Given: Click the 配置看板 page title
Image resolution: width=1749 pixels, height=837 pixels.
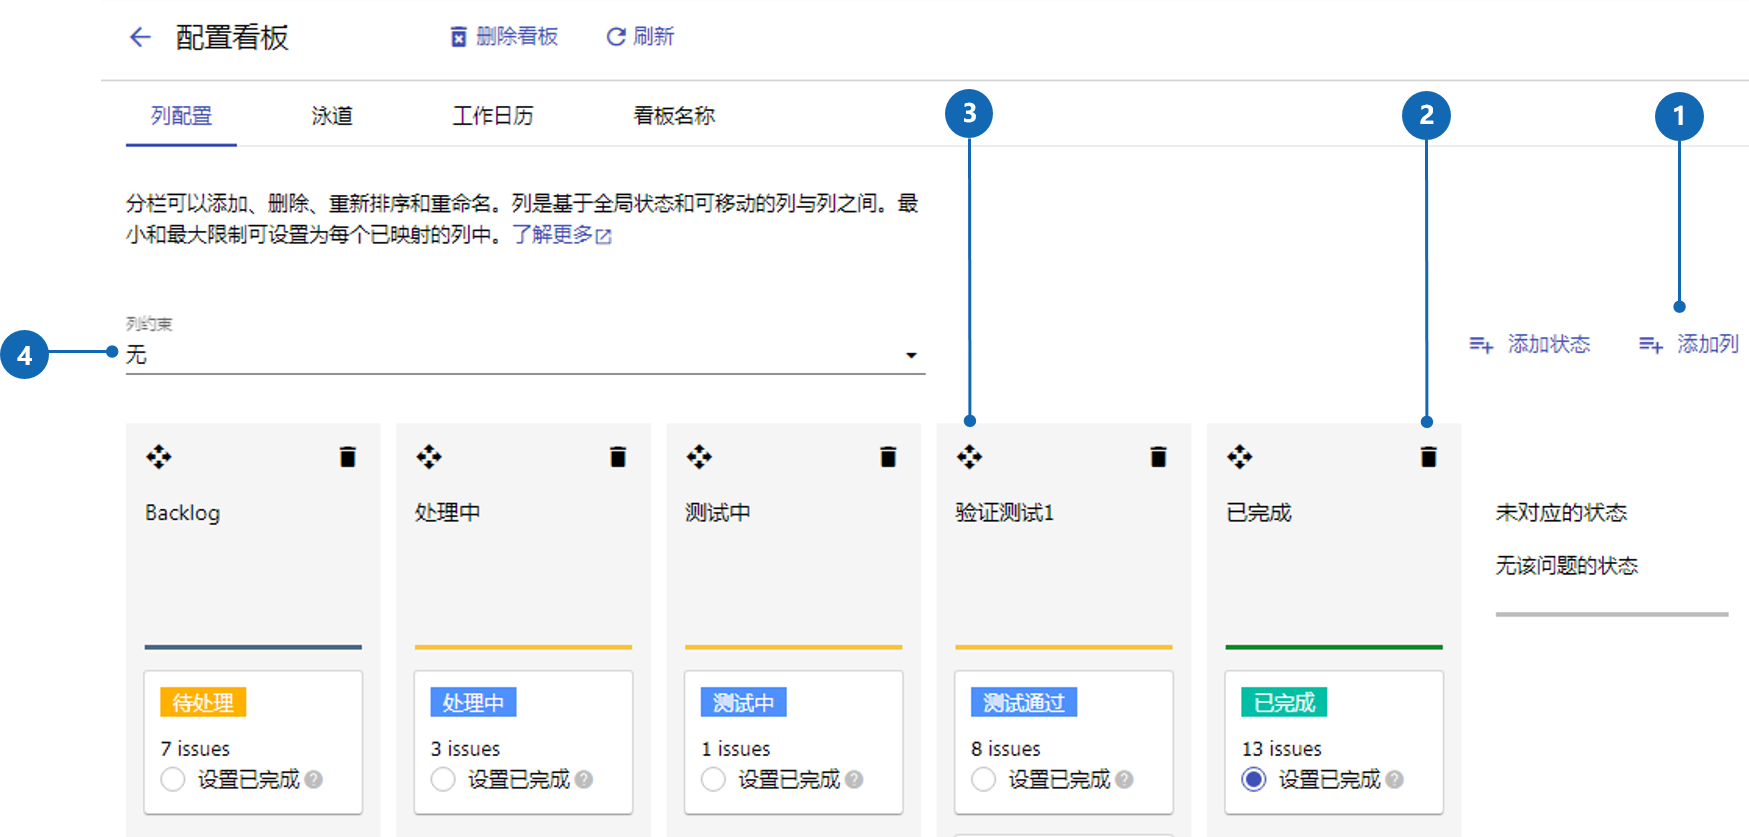Looking at the screenshot, I should 232,38.
